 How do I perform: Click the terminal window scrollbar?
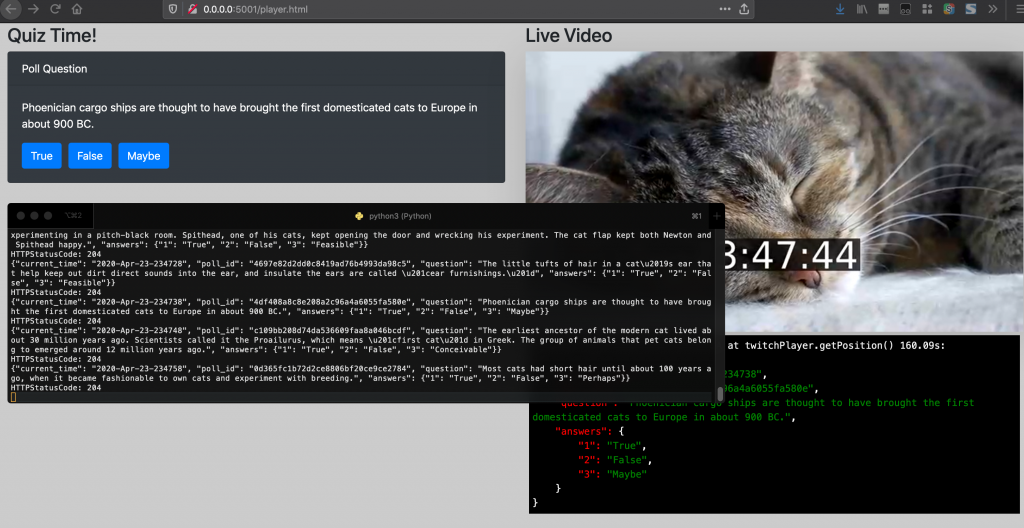pos(720,392)
